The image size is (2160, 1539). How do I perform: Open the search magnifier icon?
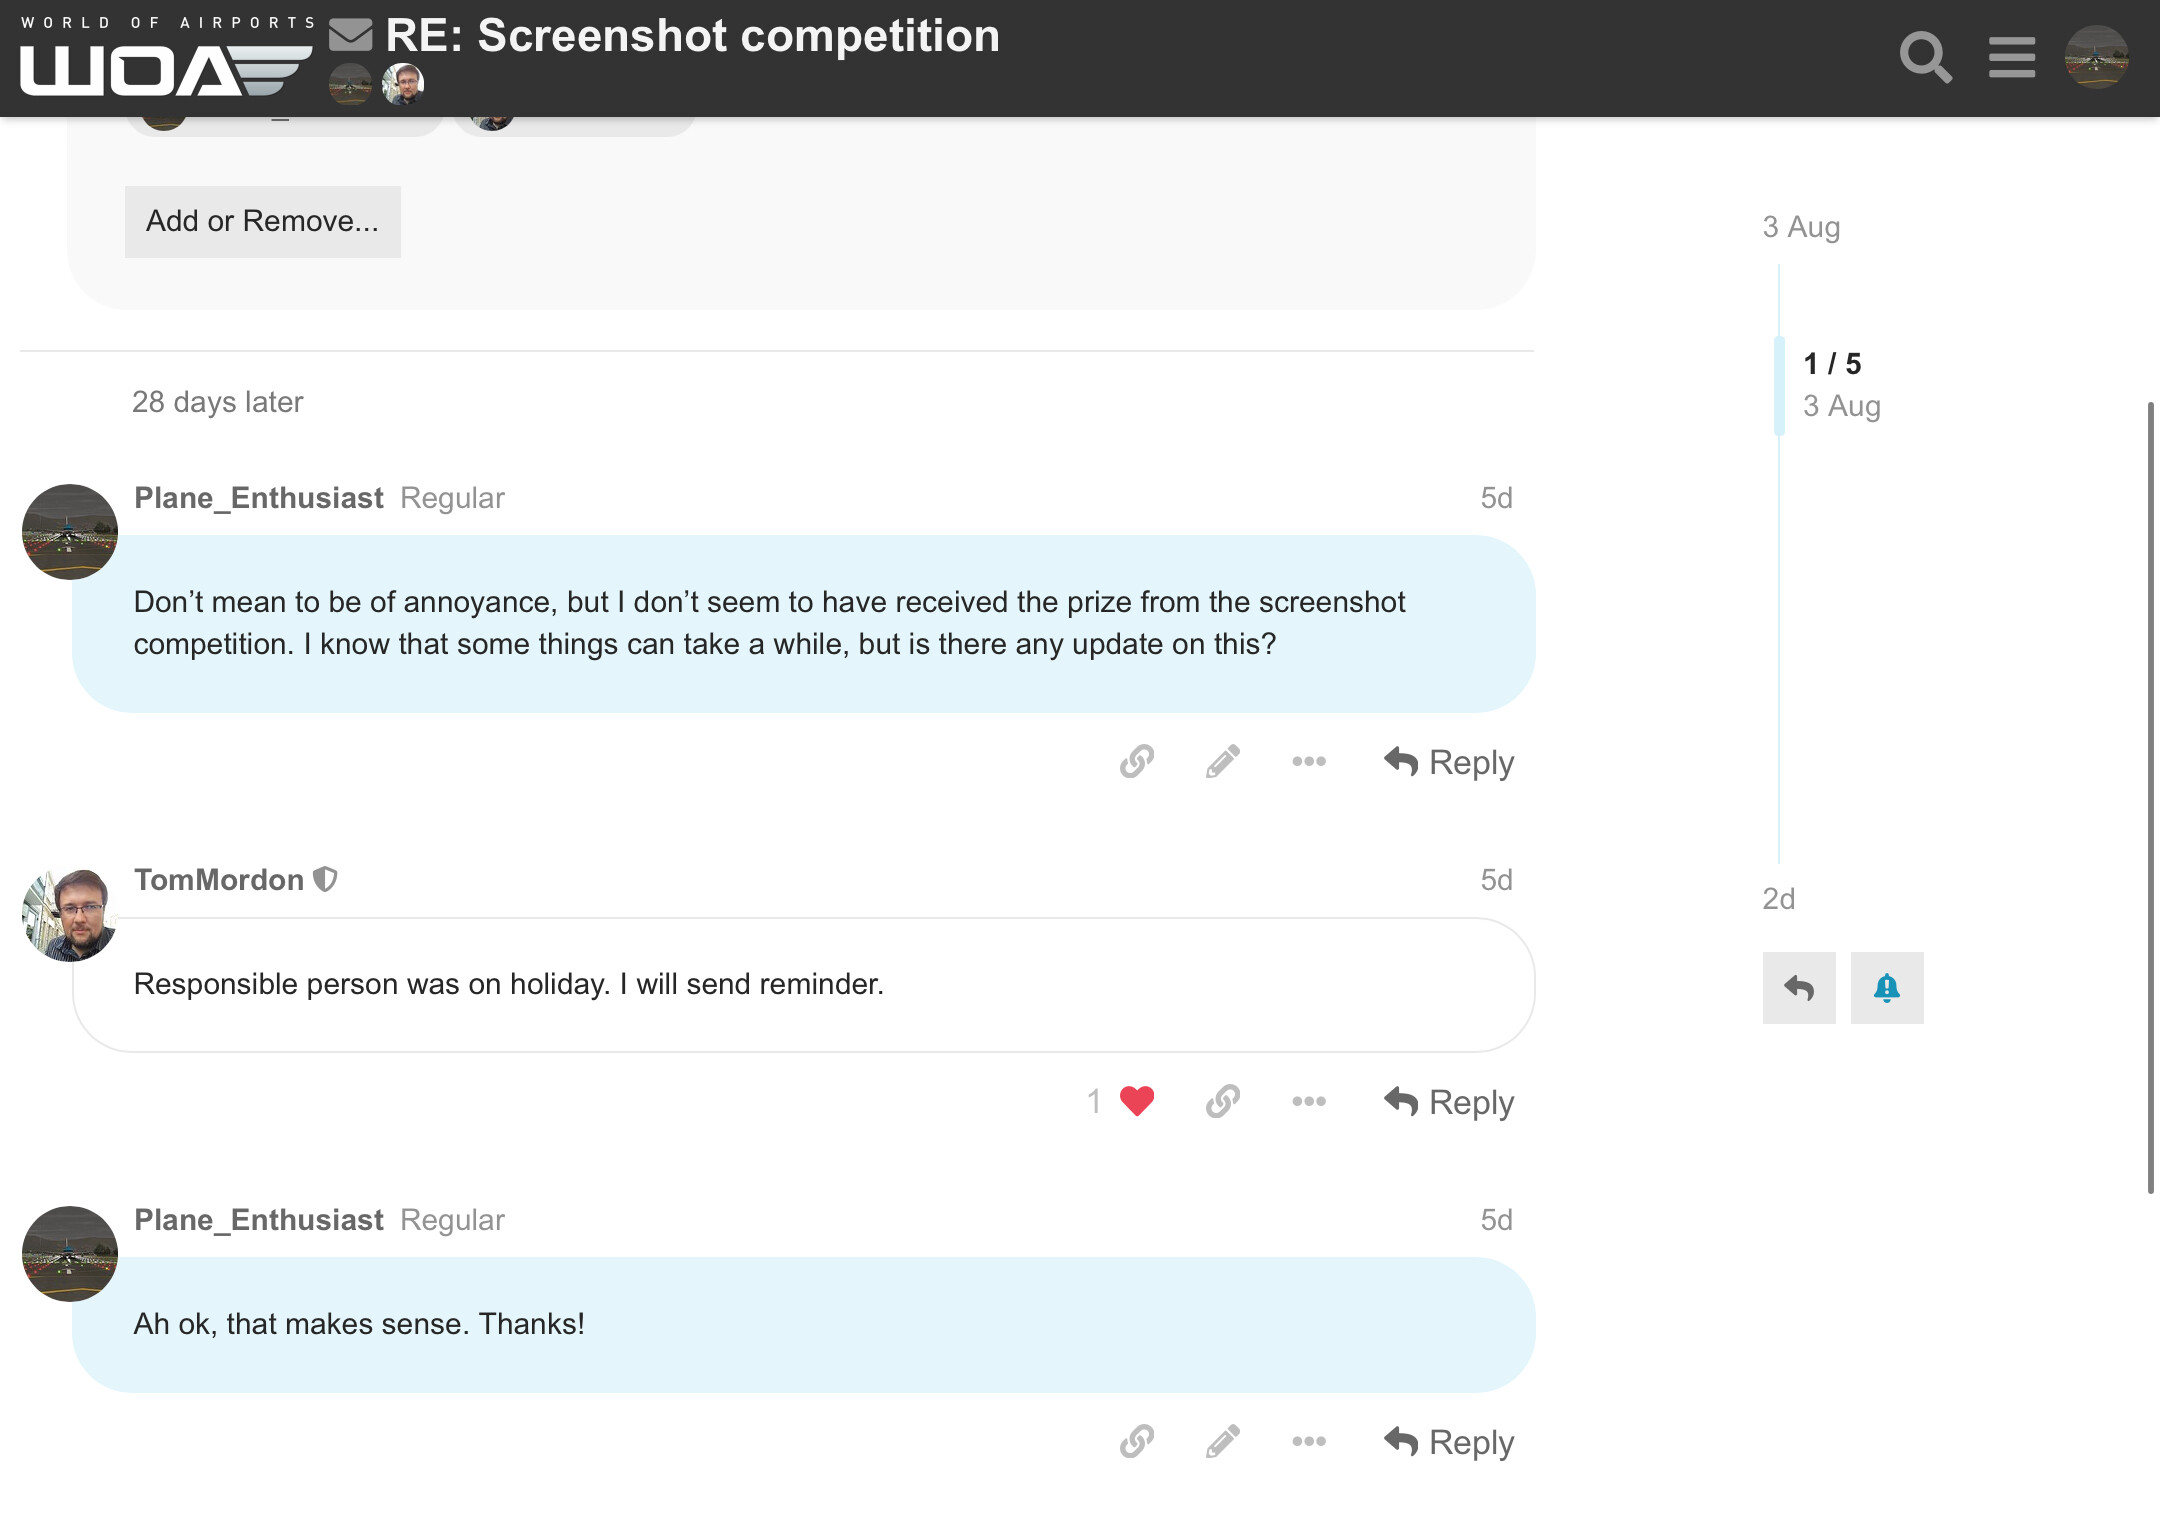click(x=1925, y=58)
